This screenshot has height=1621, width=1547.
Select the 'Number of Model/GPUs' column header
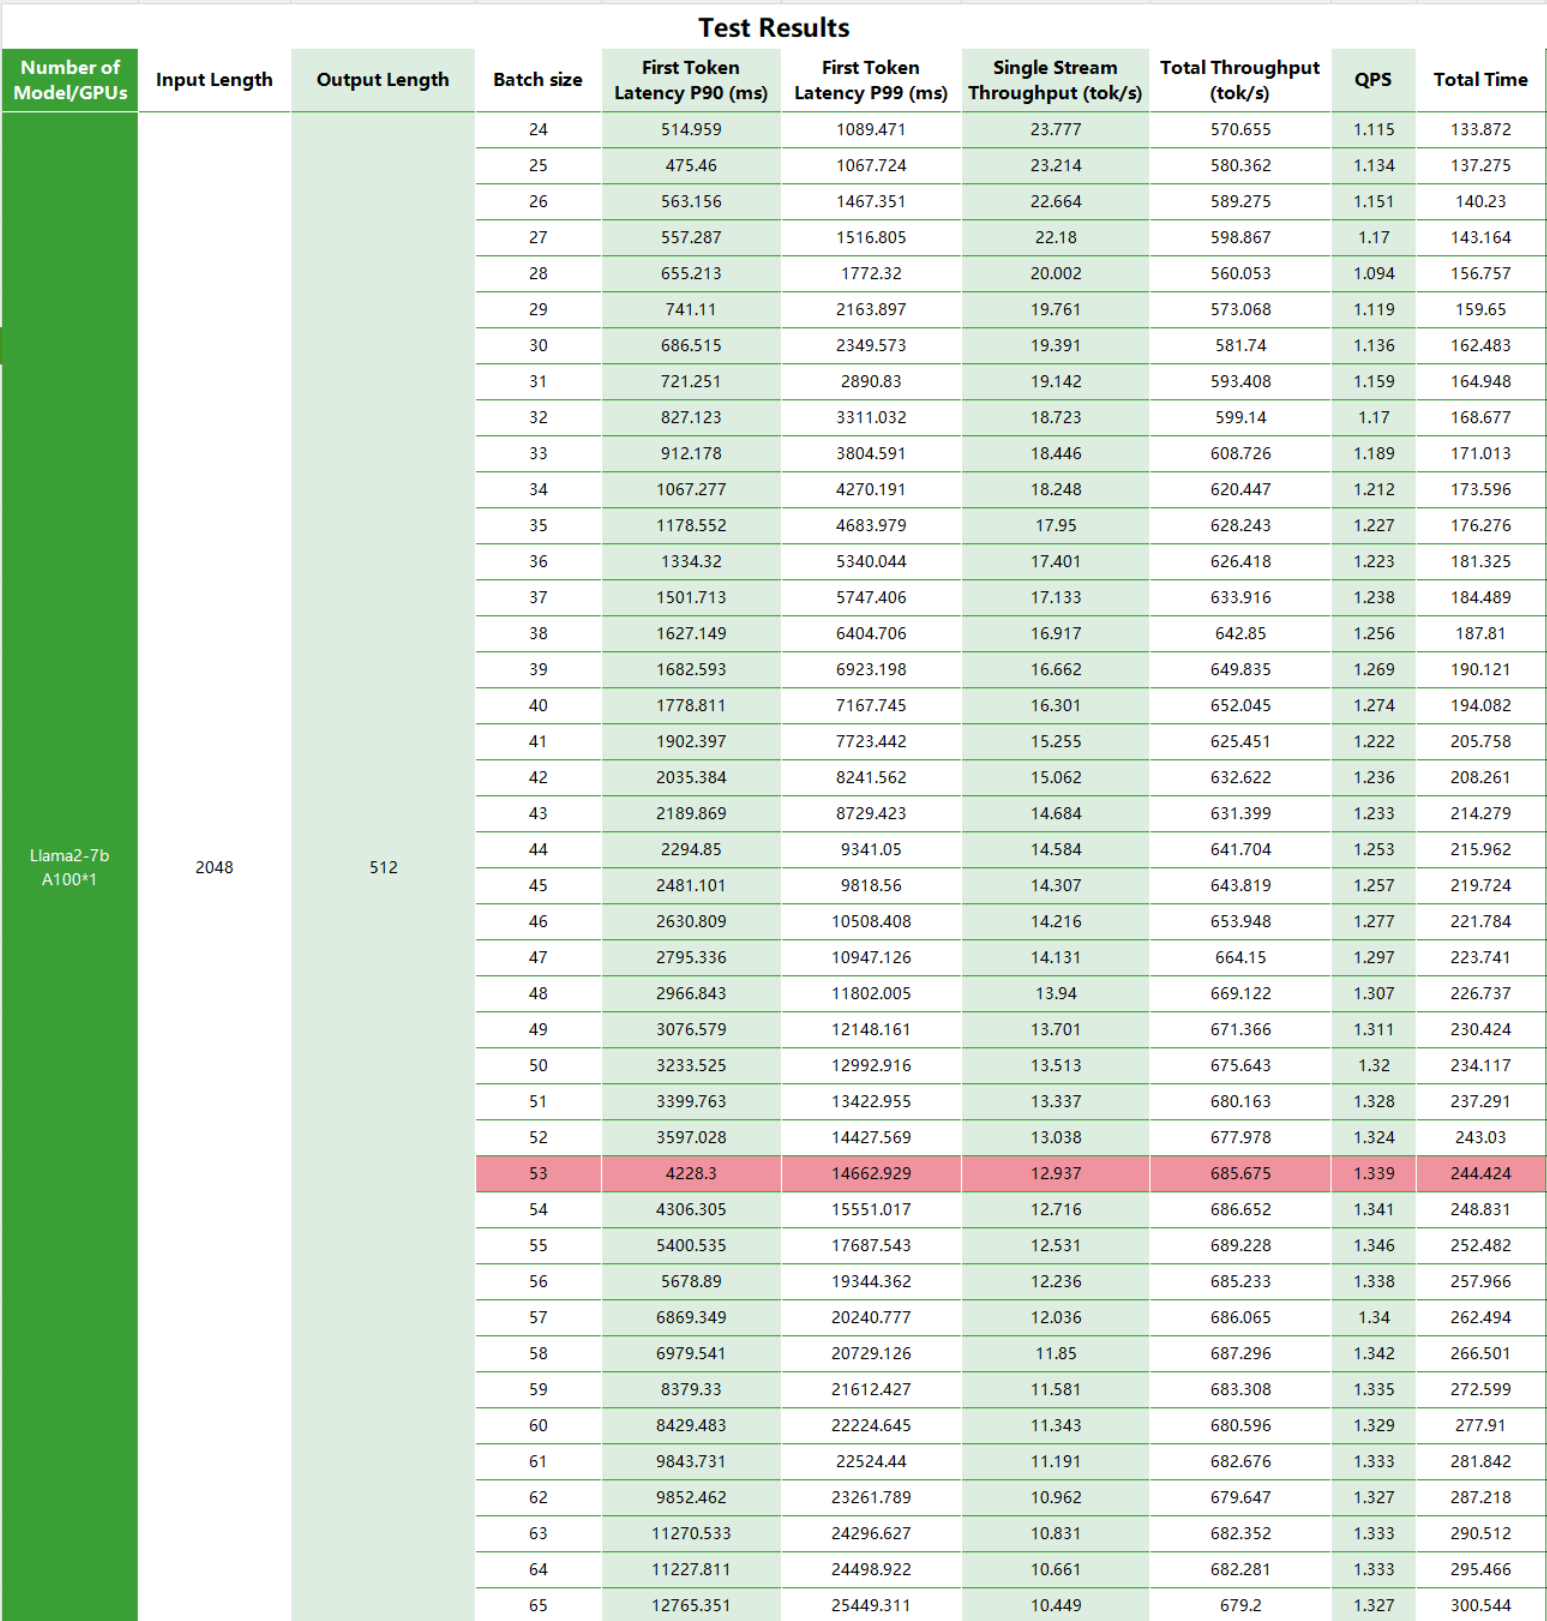[70, 80]
